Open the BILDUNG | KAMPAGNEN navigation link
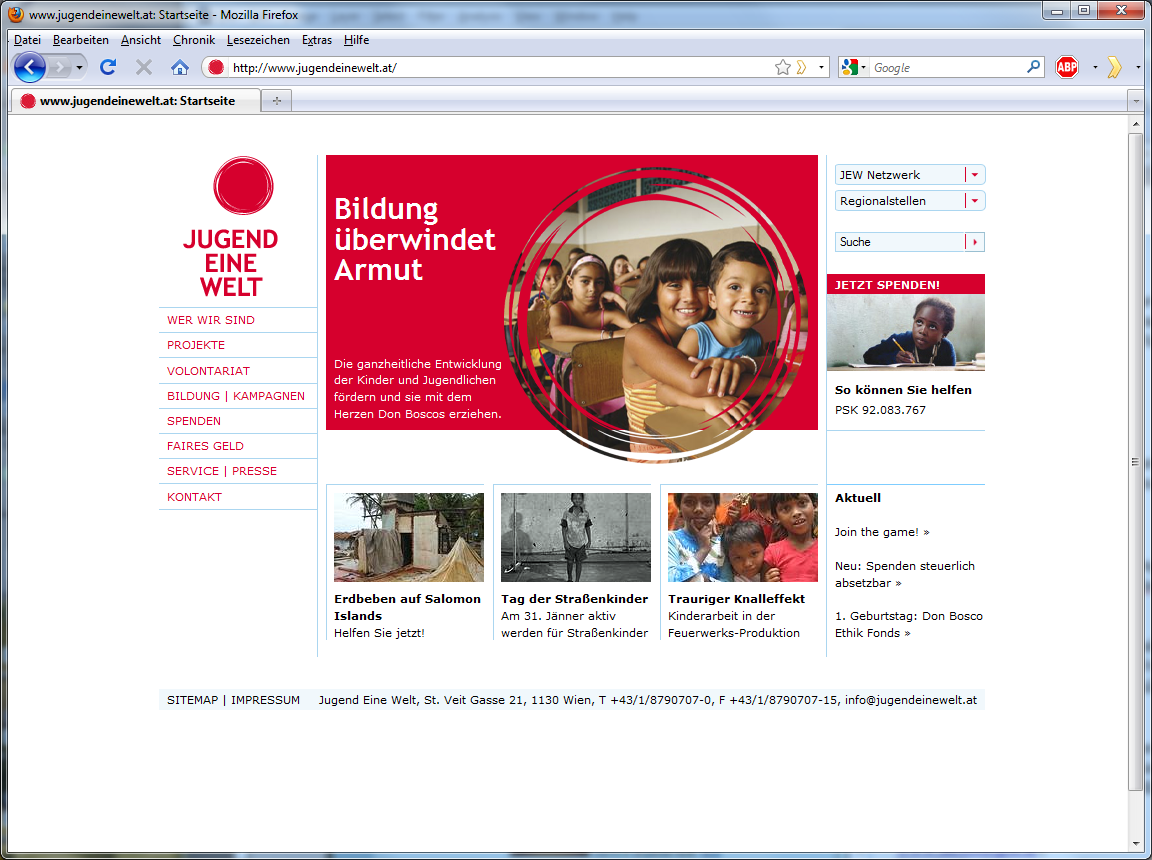Screen dimensions: 1152x860 point(236,396)
